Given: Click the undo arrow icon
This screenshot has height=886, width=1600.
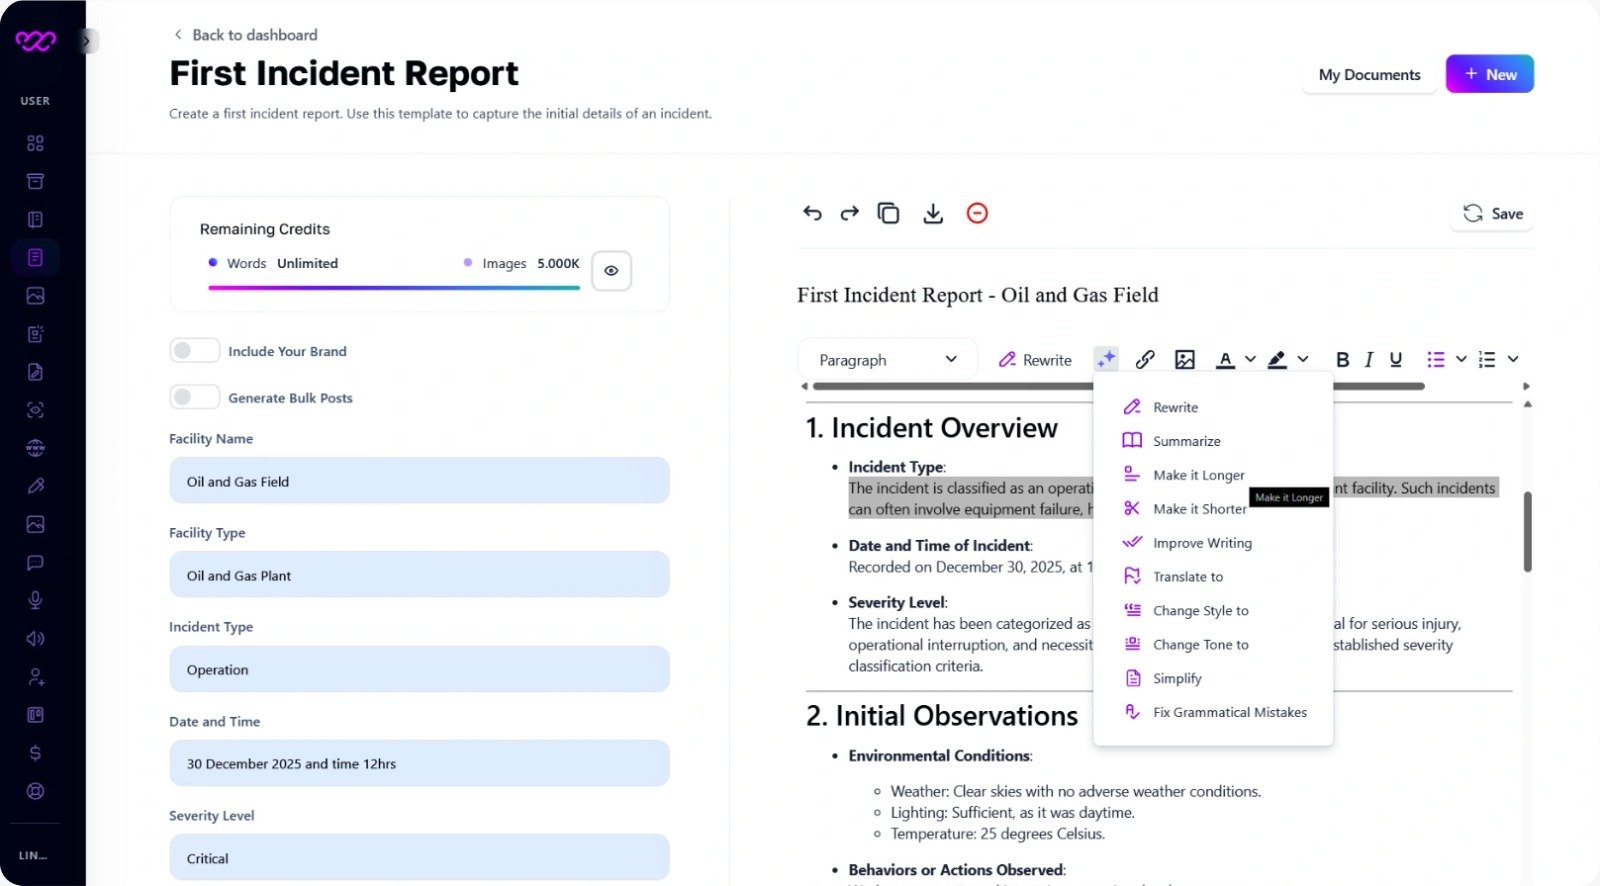Looking at the screenshot, I should [x=812, y=213].
